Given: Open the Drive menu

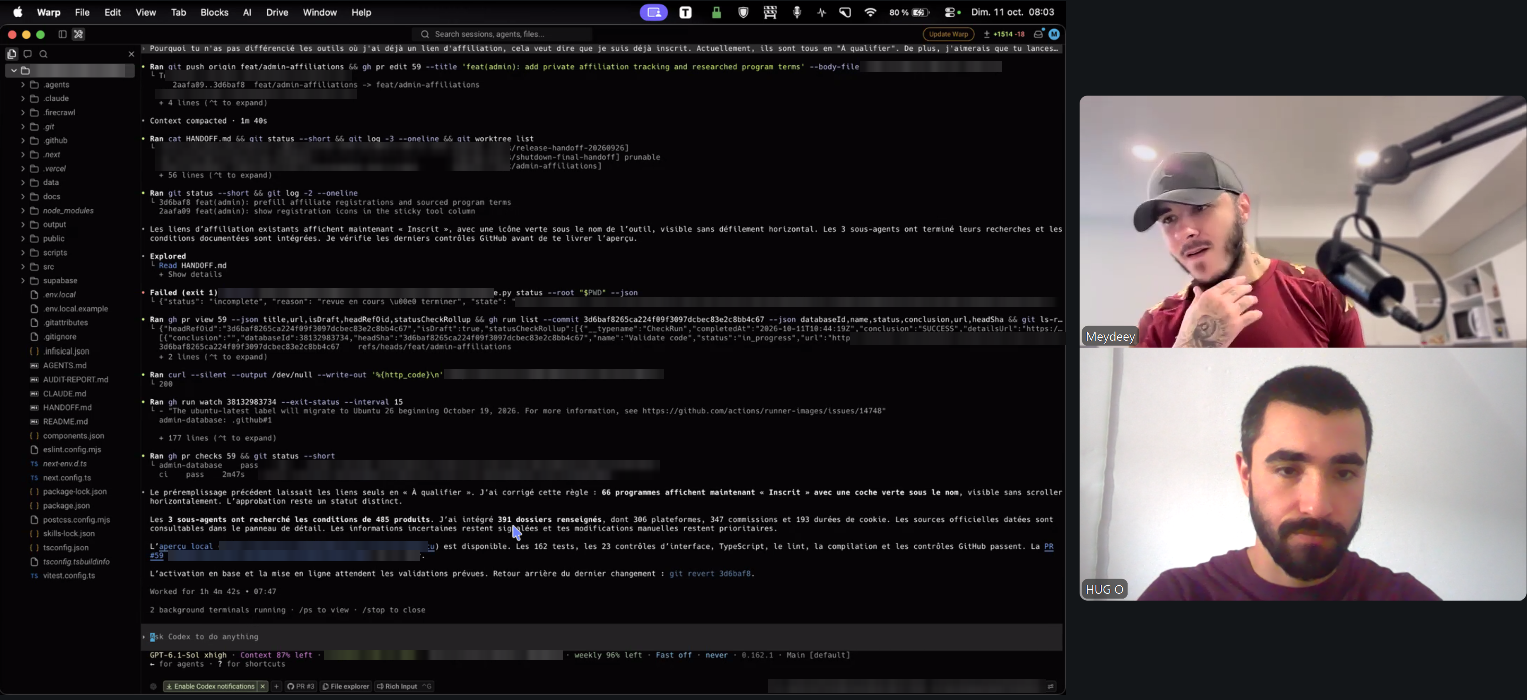Looking at the screenshot, I should click(x=277, y=12).
